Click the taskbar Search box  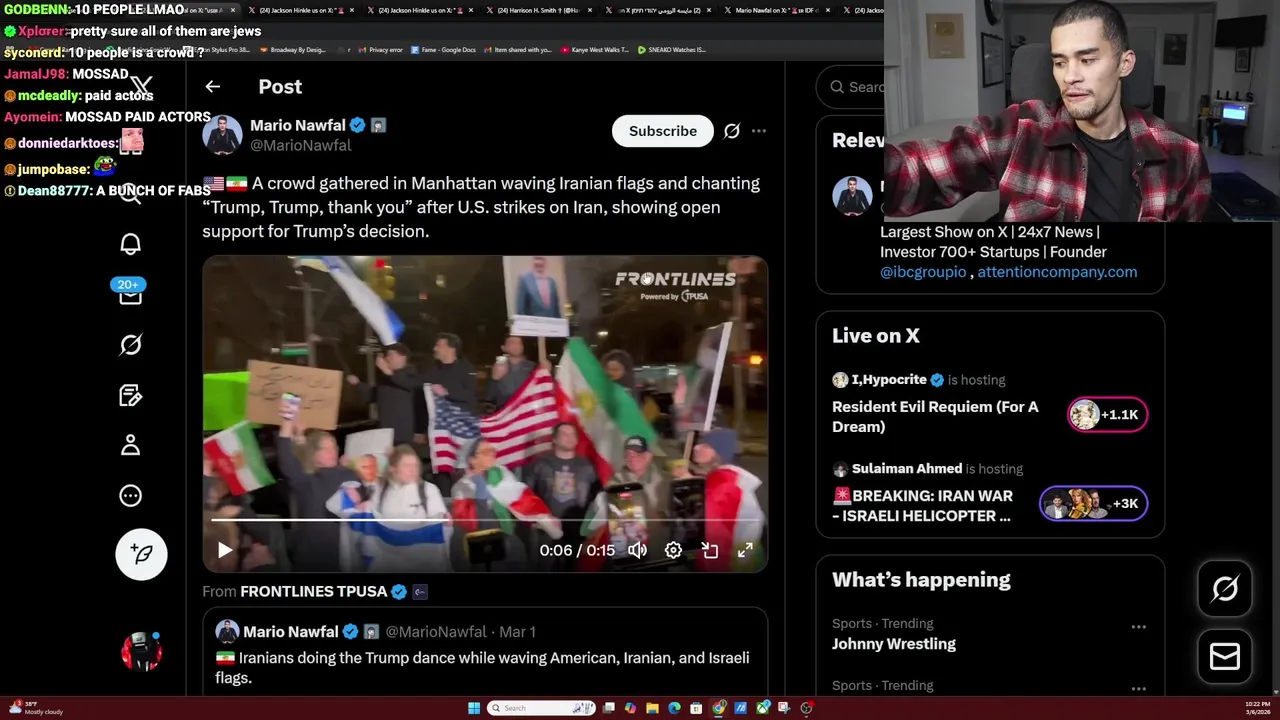[x=541, y=708]
